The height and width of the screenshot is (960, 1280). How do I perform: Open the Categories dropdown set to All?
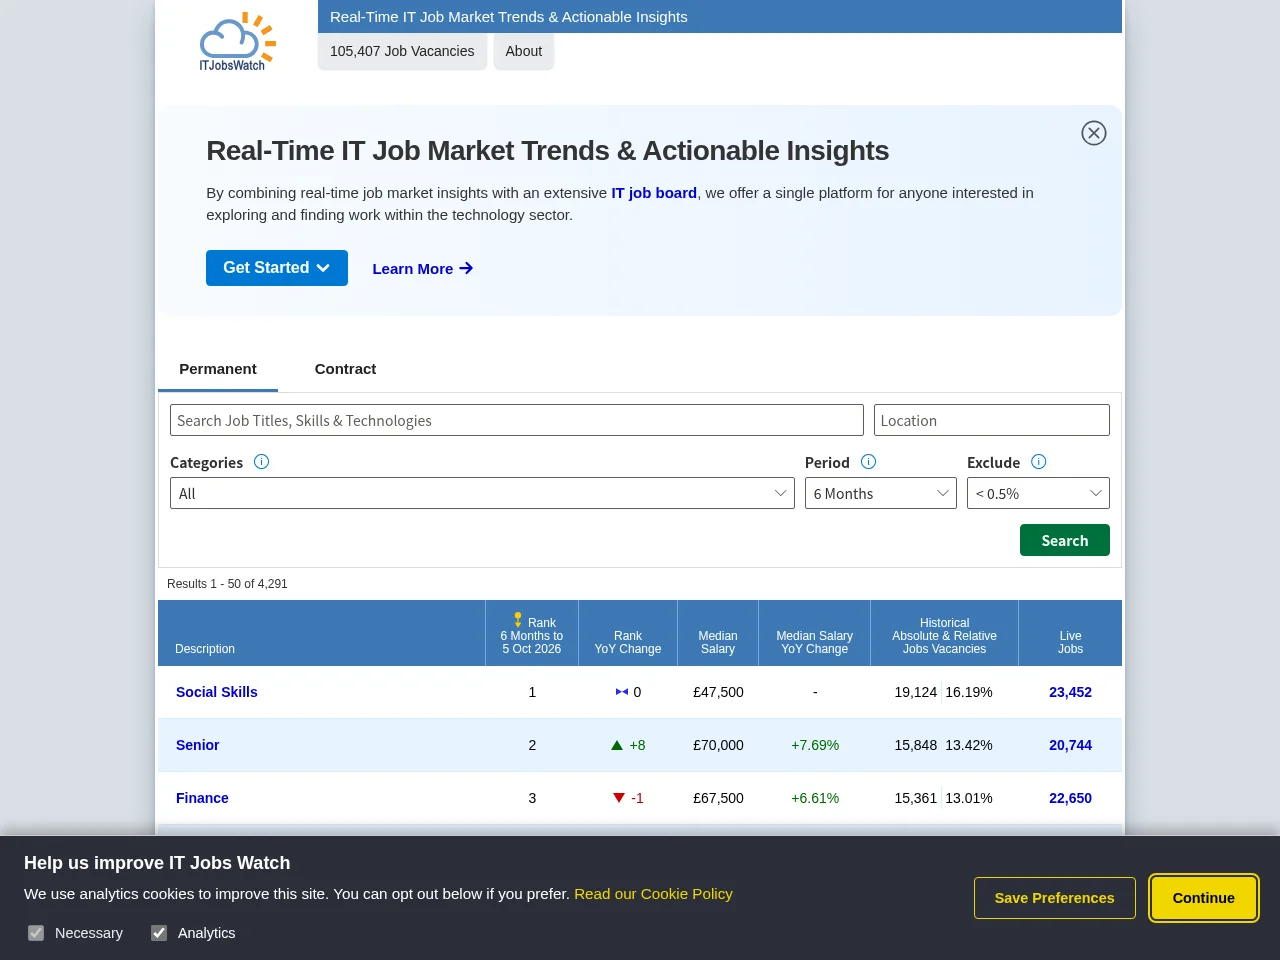tap(482, 493)
